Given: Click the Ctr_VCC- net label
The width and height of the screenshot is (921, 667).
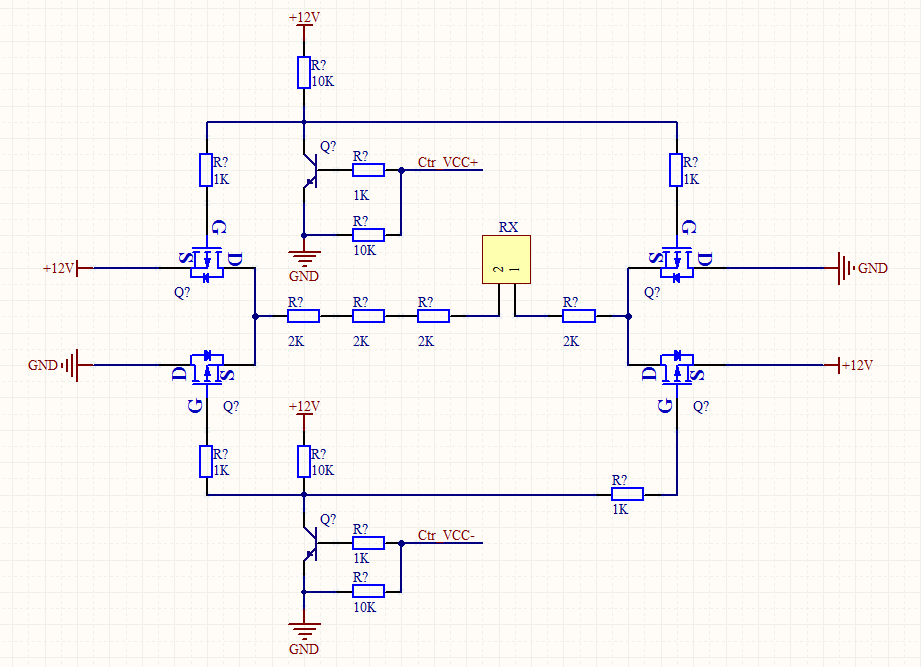Looking at the screenshot, I should pyautogui.click(x=446, y=535).
